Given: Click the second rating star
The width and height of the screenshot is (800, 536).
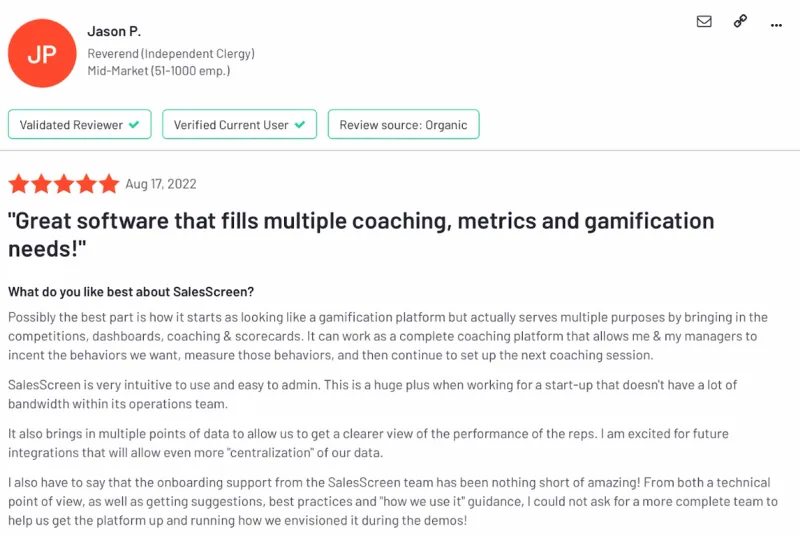Looking at the screenshot, I should (41, 184).
